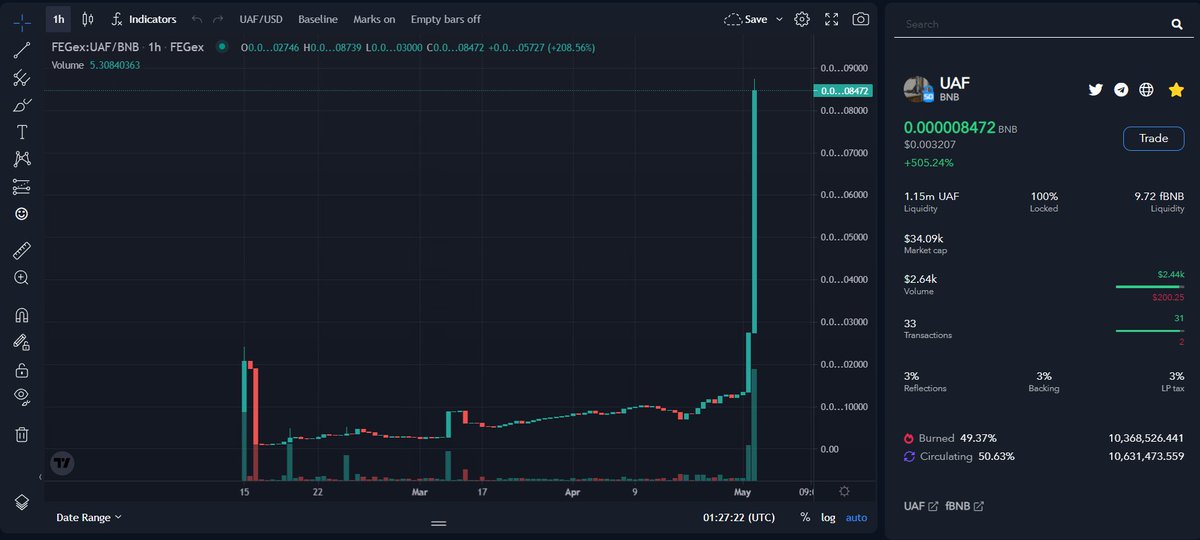Toggle the log scale
Image resolution: width=1200 pixels, height=540 pixels.
pyautogui.click(x=828, y=517)
